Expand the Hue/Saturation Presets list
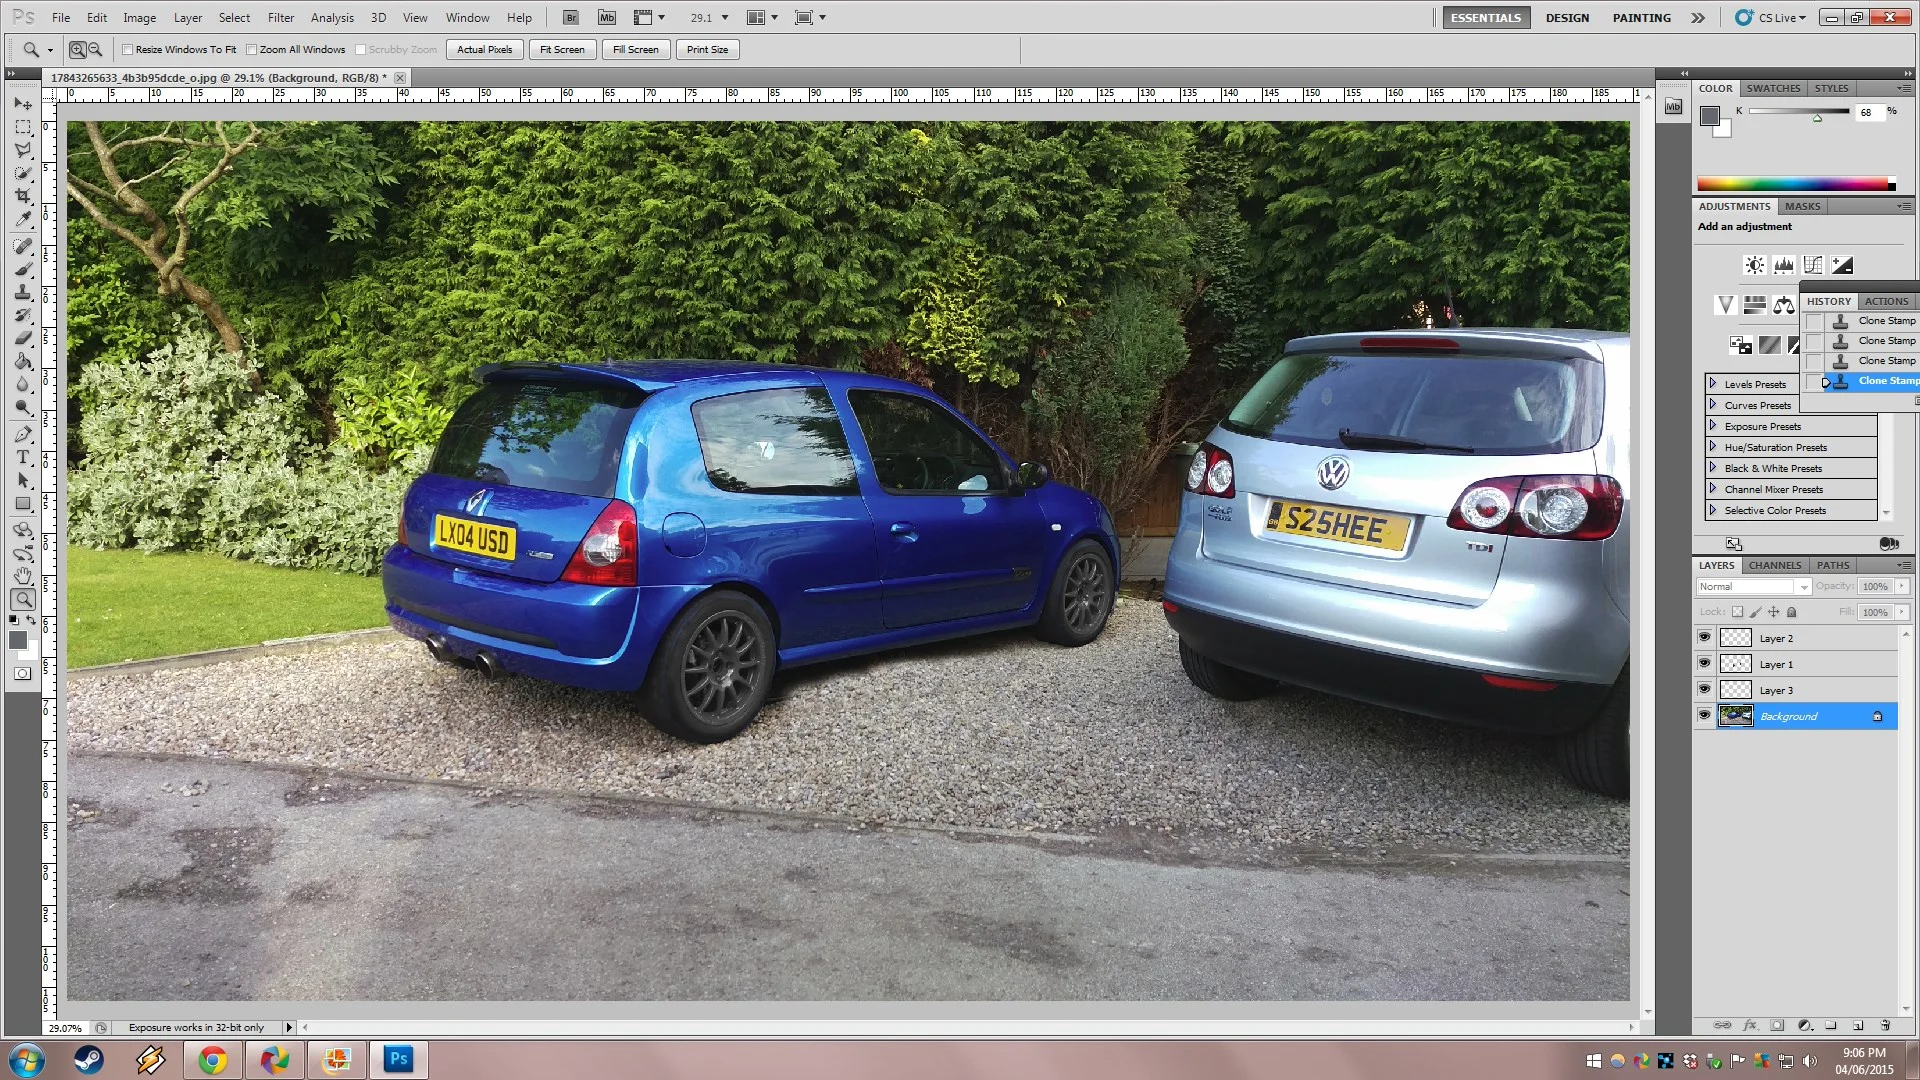Viewport: 1920px width, 1080px height. click(x=1713, y=447)
